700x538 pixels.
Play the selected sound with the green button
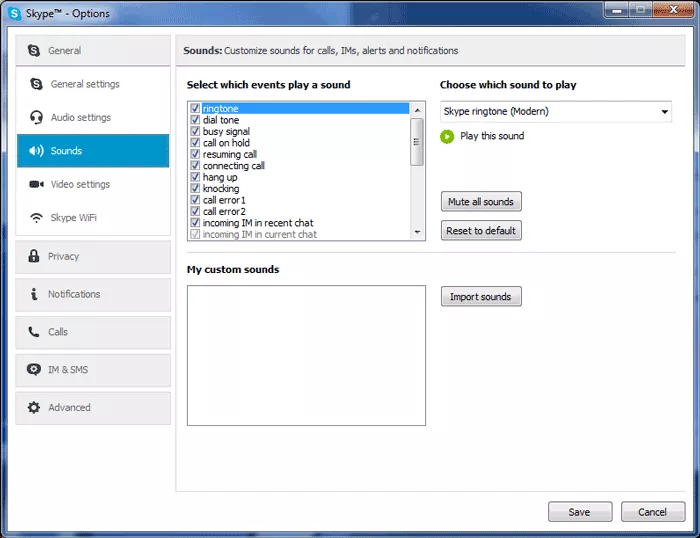coord(447,137)
